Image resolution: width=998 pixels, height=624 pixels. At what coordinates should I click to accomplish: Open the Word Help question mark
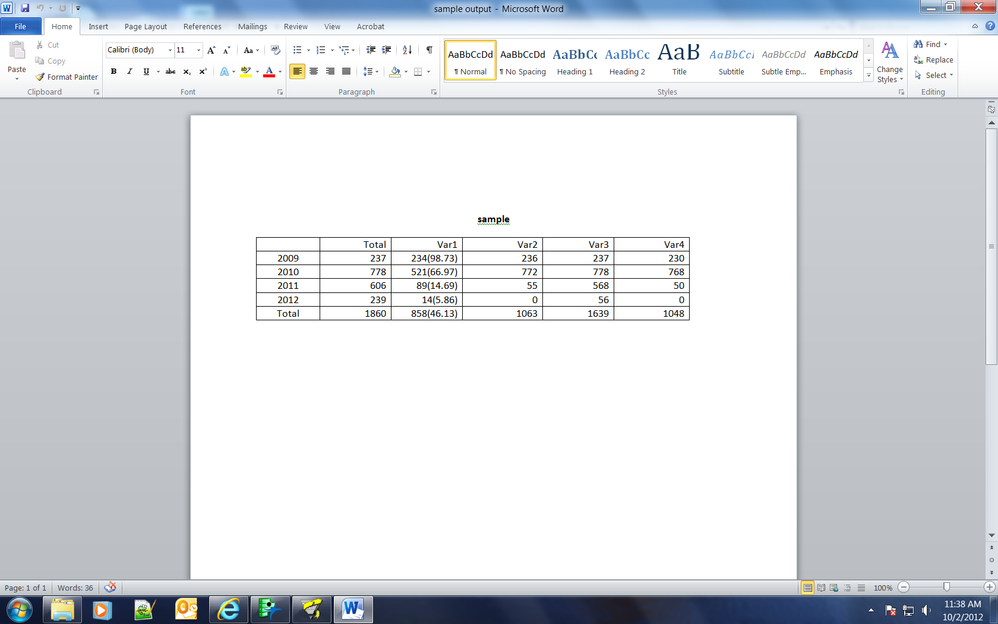(x=990, y=26)
